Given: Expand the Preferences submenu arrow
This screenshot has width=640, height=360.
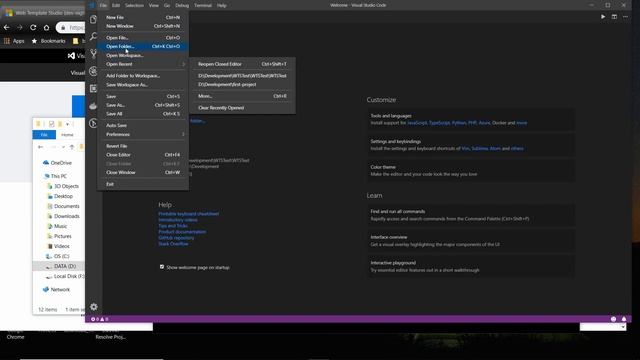Looking at the screenshot, I should (x=183, y=134).
